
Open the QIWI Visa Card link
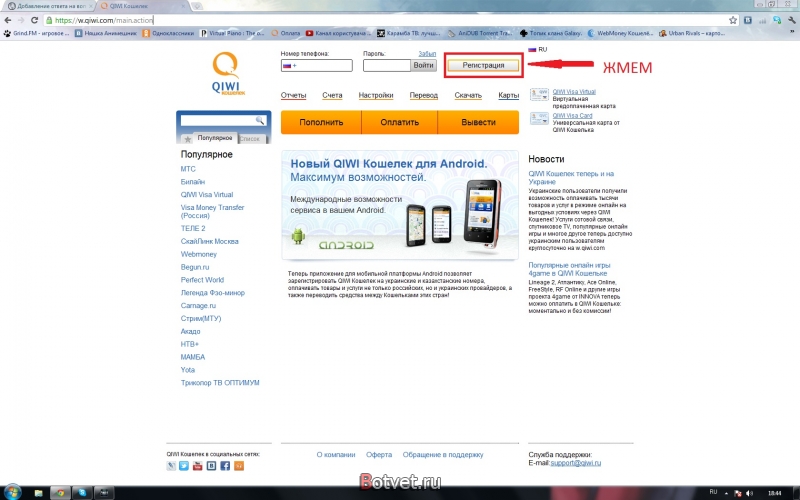point(572,116)
